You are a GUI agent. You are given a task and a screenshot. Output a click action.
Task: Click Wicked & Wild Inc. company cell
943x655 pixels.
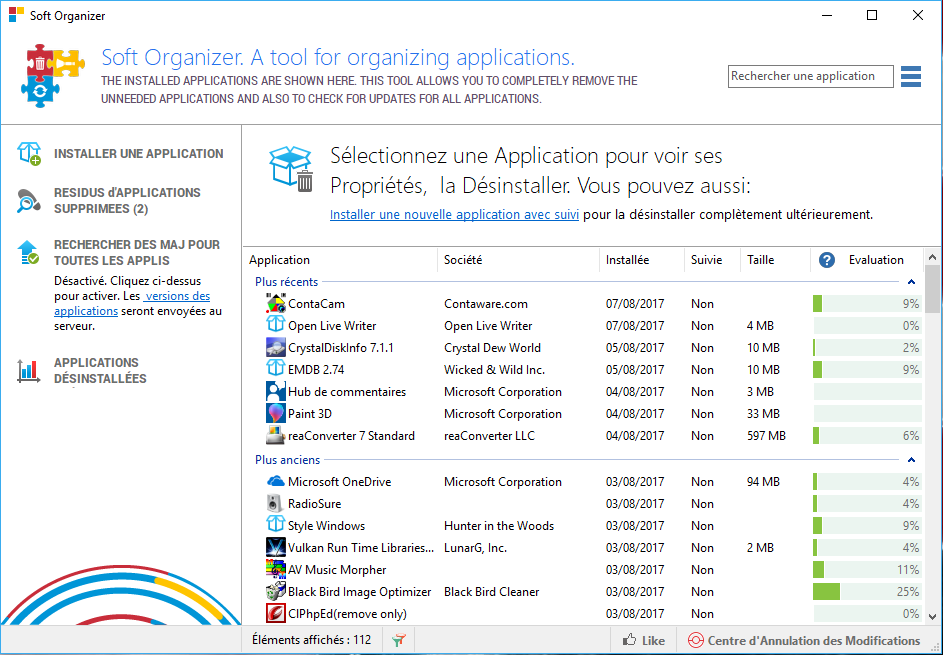(494, 370)
